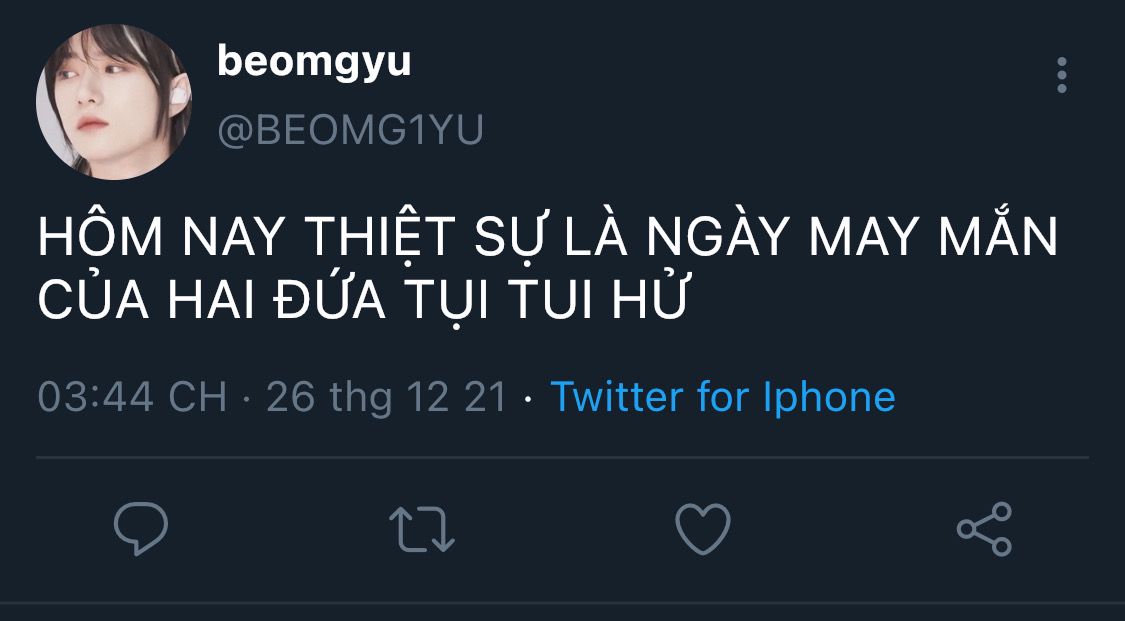Viewport: 1125px width, 621px height.
Task: Click the 03:44 CH timestamp
Action: pyautogui.click(x=132, y=397)
